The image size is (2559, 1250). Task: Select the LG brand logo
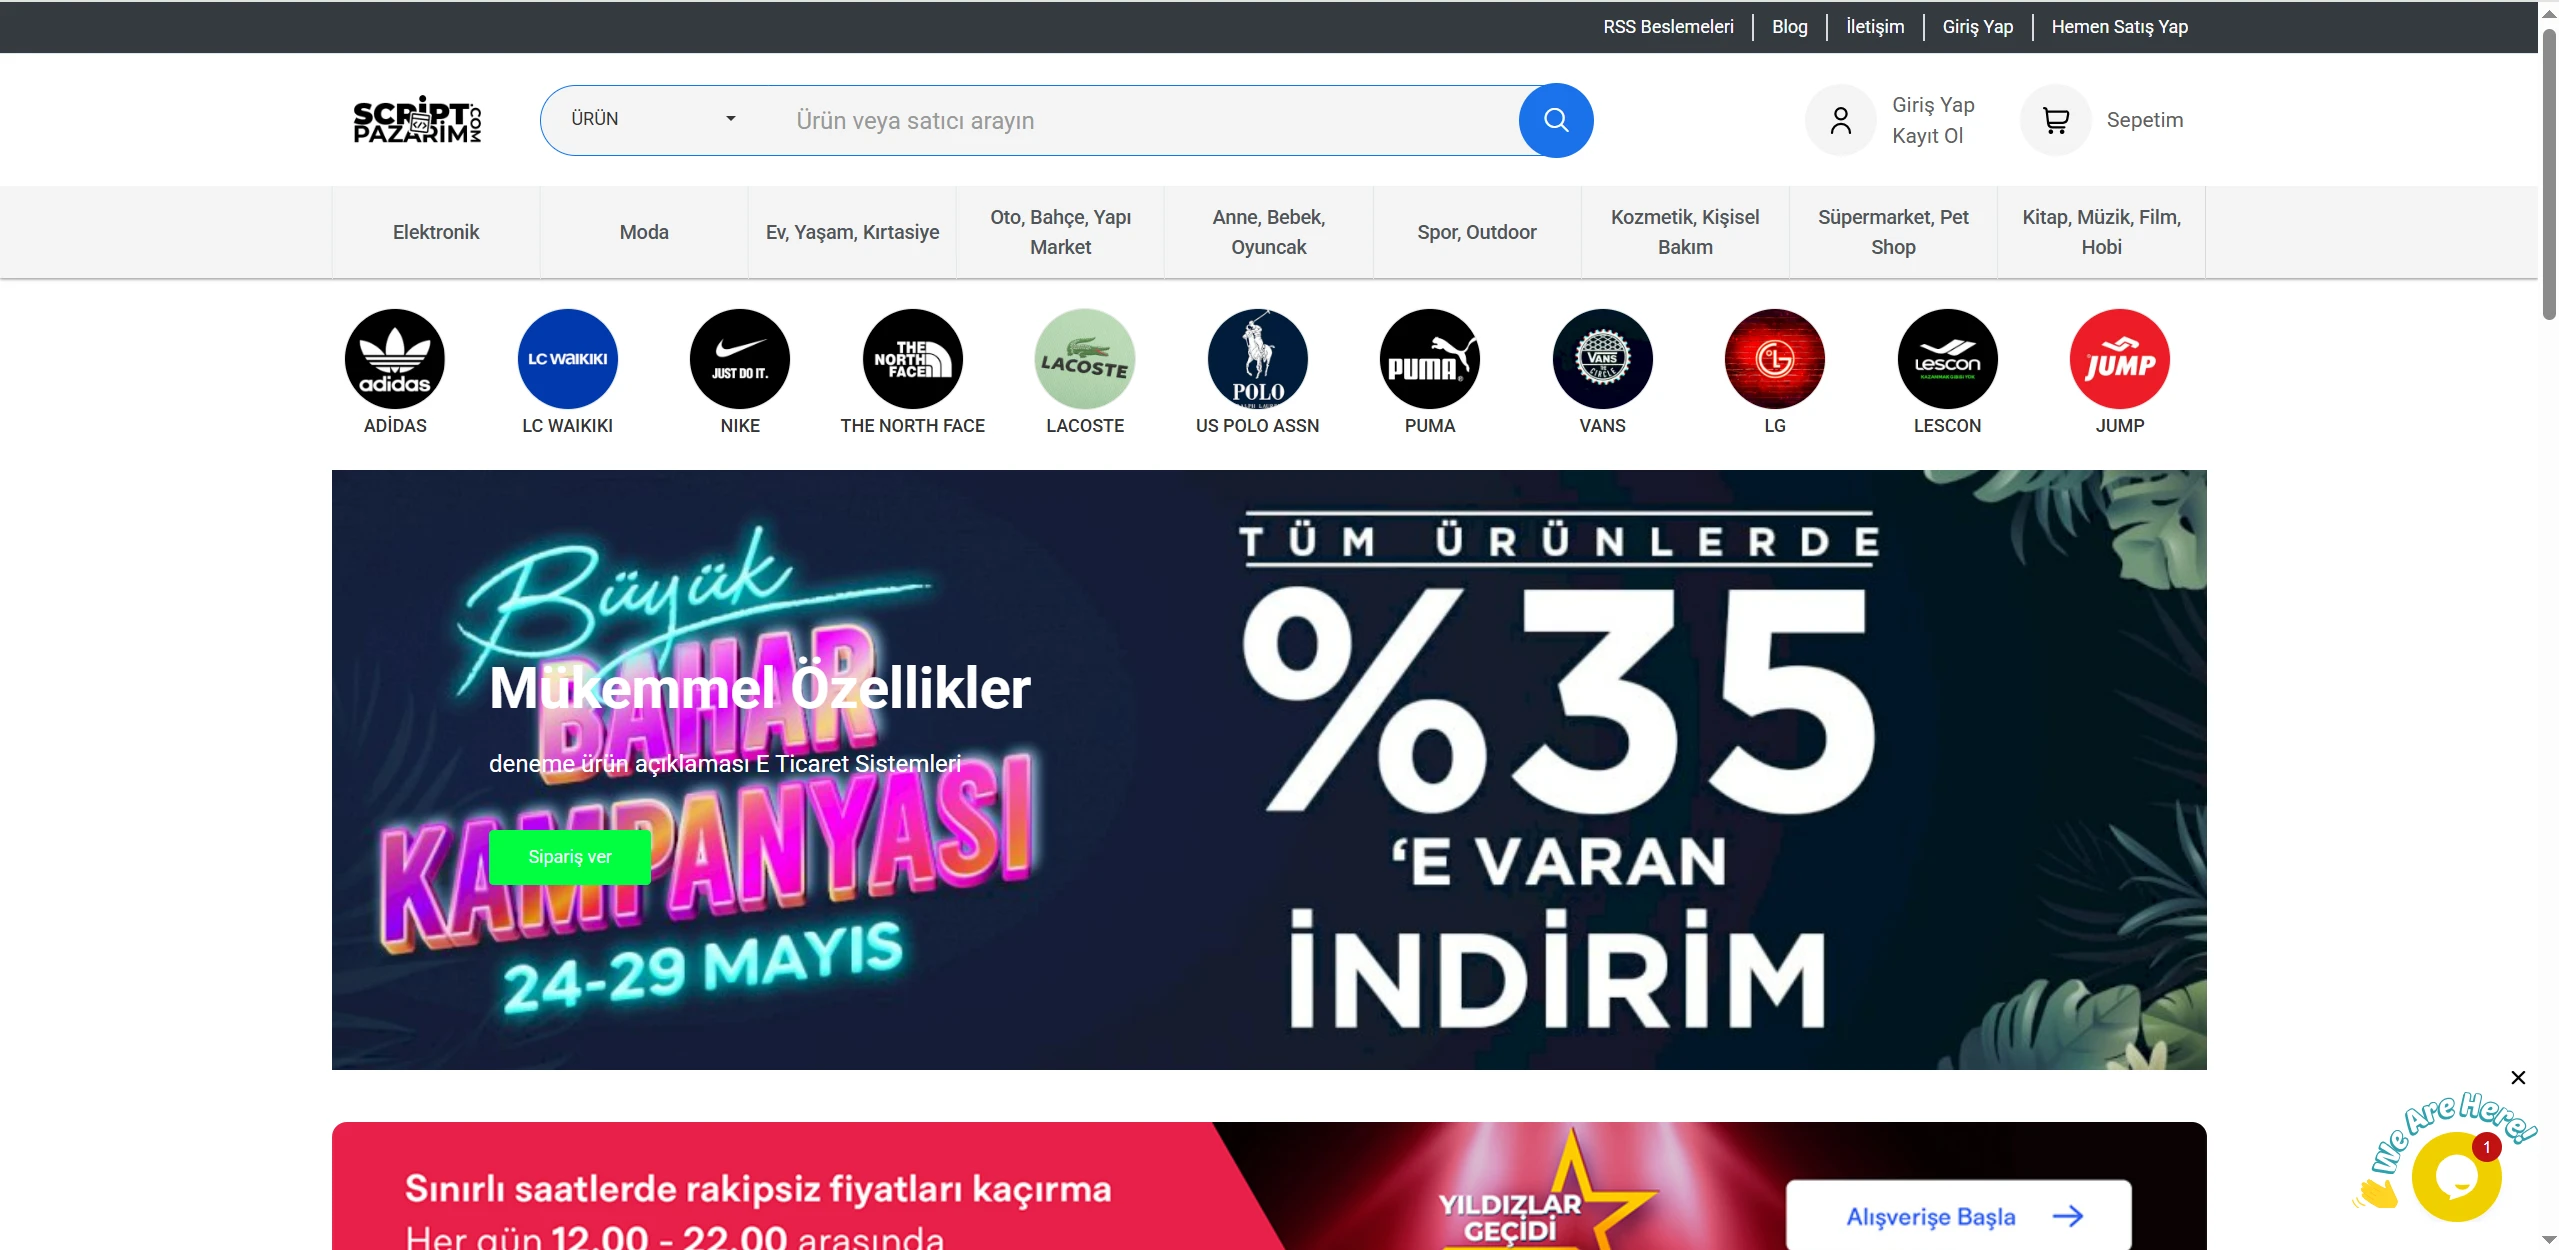[x=1775, y=359]
